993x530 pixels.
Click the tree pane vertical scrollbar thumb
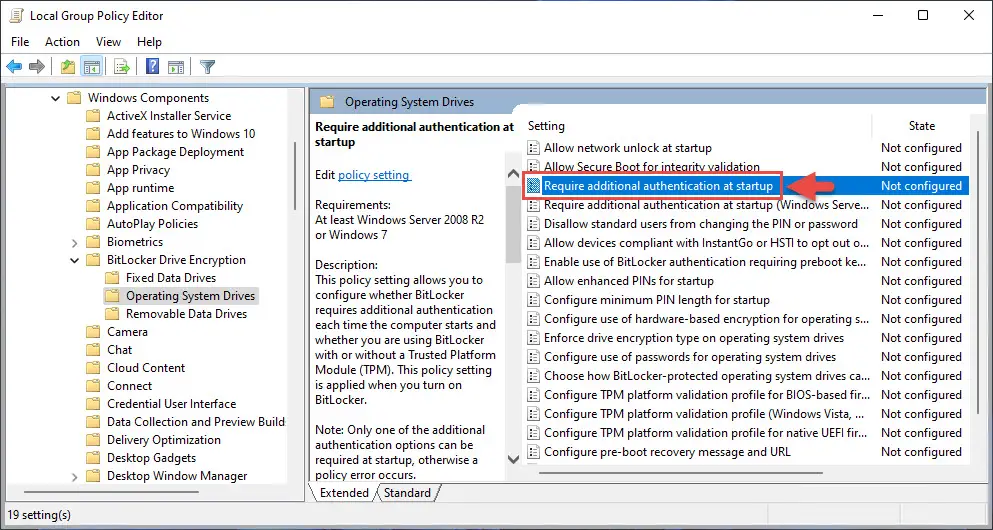pyautogui.click(x=294, y=177)
